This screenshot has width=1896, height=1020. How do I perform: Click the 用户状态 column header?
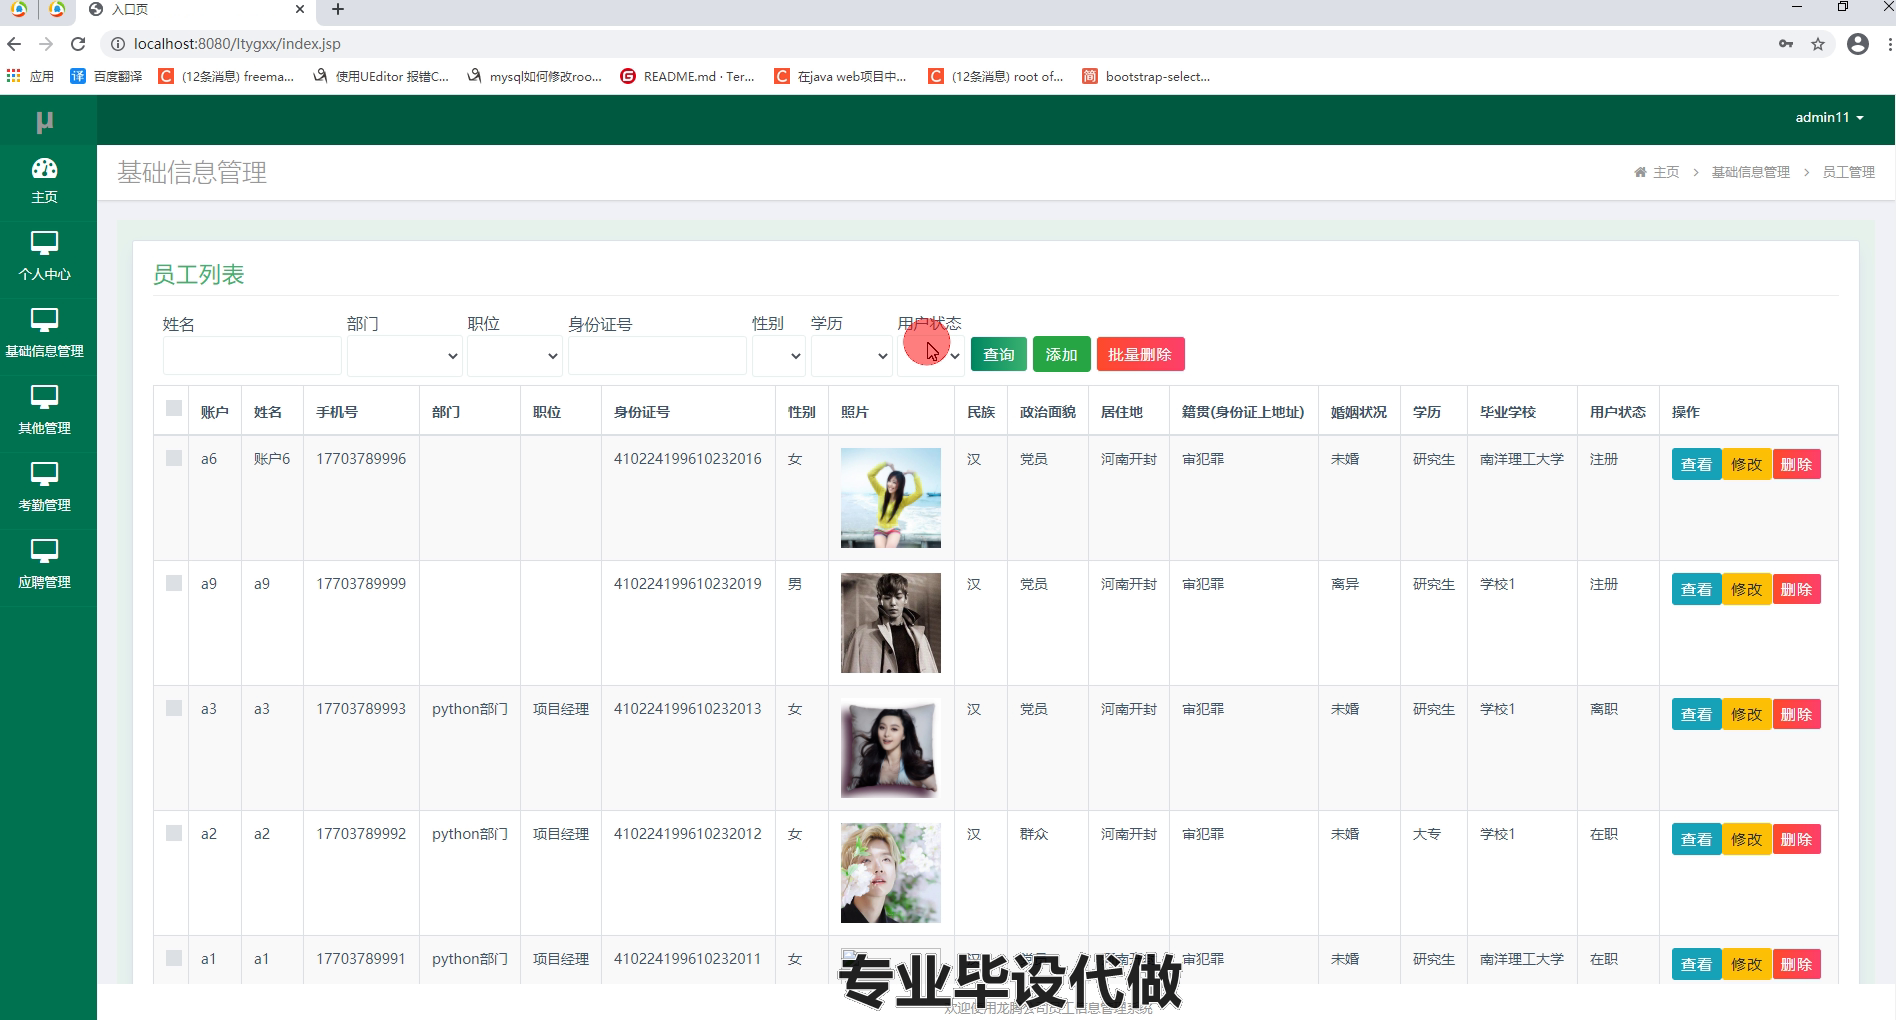pyautogui.click(x=1617, y=412)
